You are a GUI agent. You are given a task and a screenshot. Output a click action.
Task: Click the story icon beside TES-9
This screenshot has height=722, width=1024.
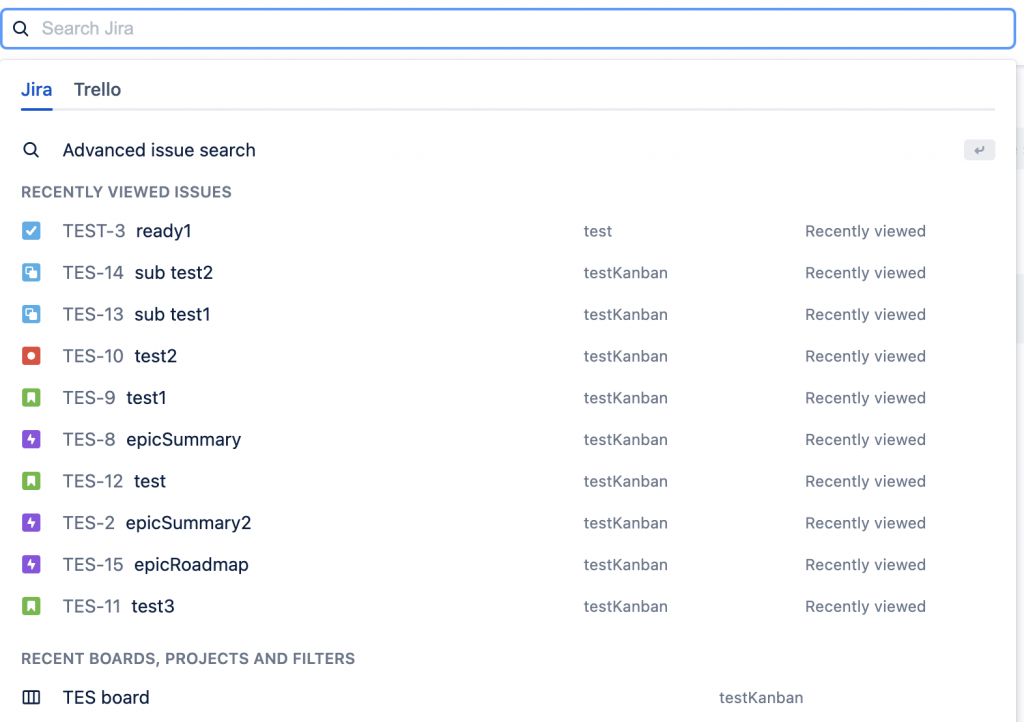[x=31, y=398]
